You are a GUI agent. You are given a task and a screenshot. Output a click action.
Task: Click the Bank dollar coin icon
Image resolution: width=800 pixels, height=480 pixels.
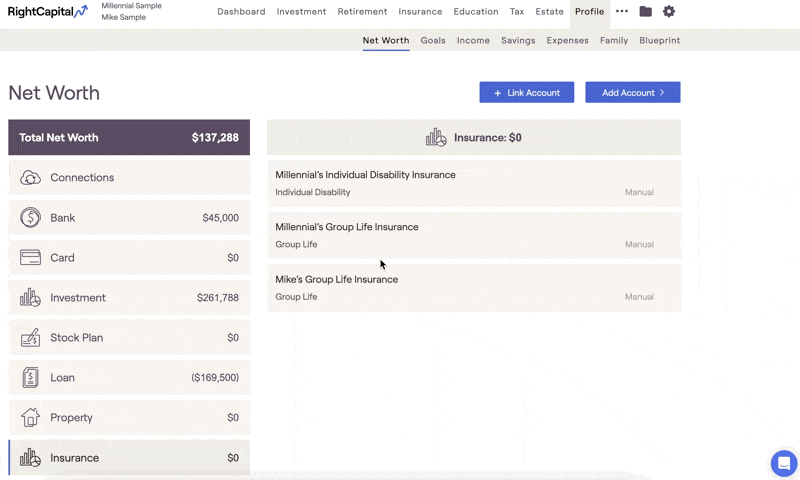(31, 218)
